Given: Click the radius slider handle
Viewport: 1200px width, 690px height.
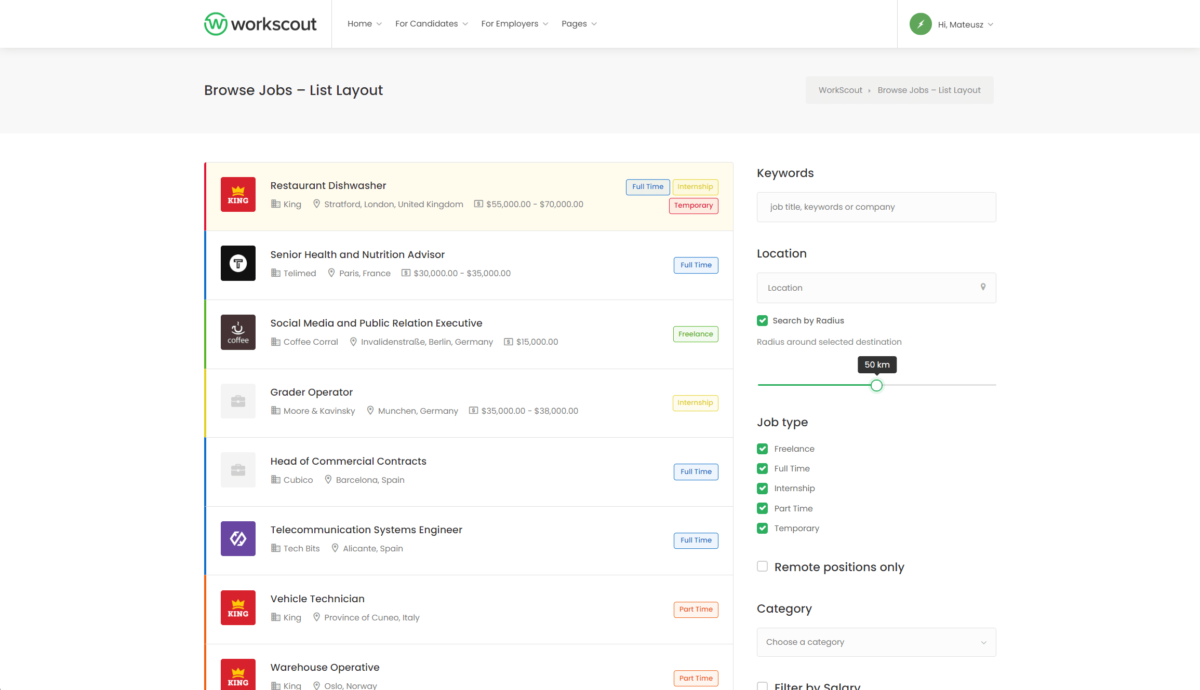Looking at the screenshot, I should point(877,385).
